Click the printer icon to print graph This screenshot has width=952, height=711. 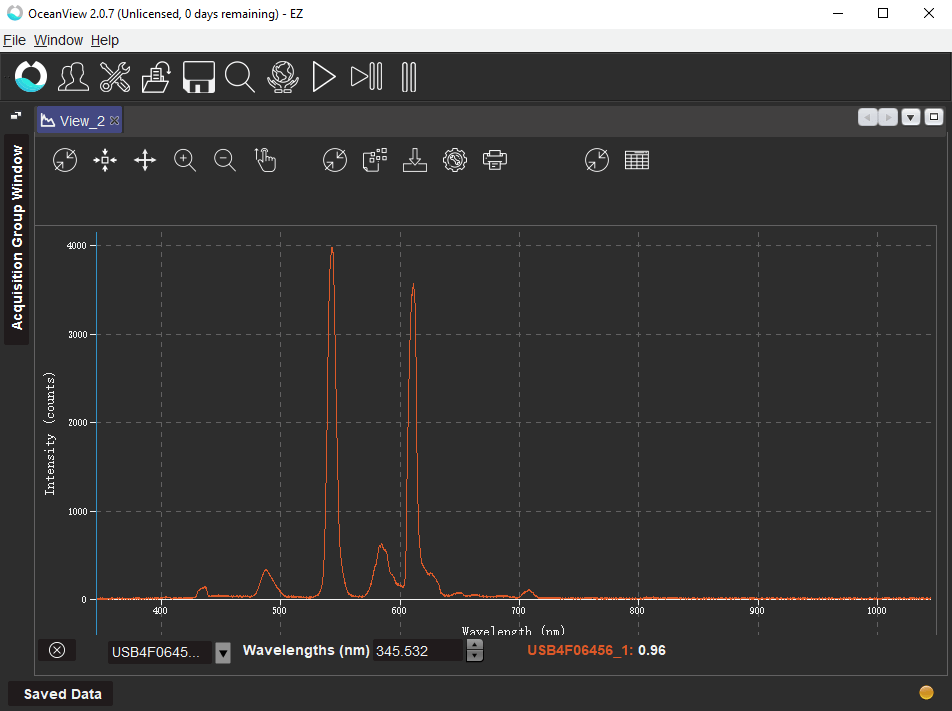point(495,160)
